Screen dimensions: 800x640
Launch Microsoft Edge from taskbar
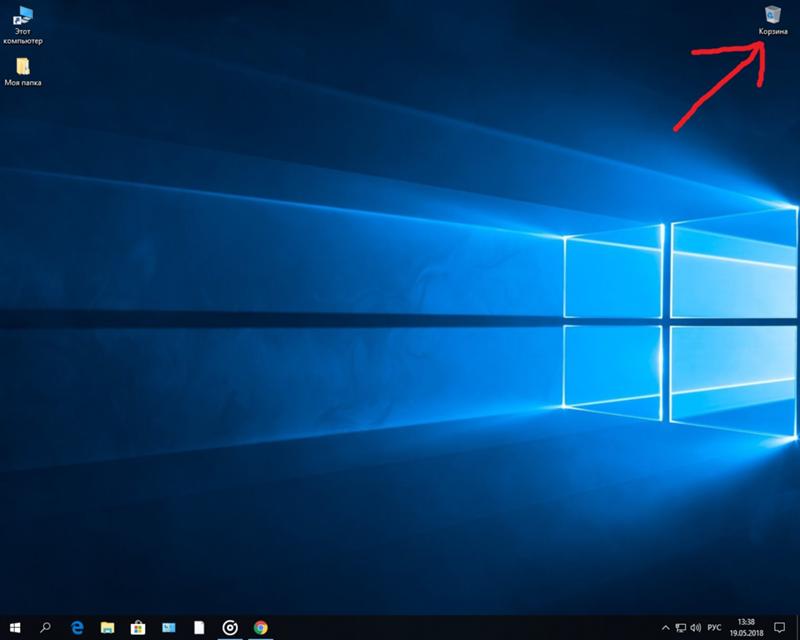point(77,627)
